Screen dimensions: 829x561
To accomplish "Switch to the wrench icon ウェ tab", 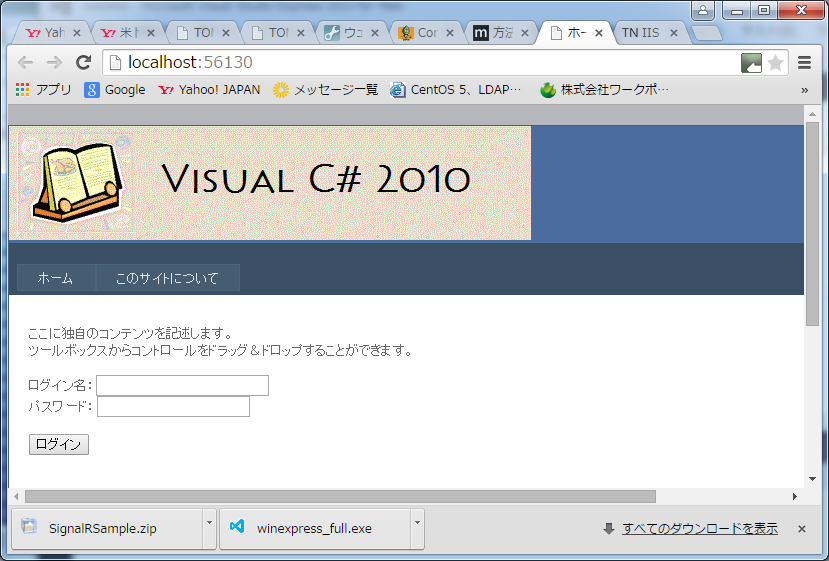I will pyautogui.click(x=351, y=33).
